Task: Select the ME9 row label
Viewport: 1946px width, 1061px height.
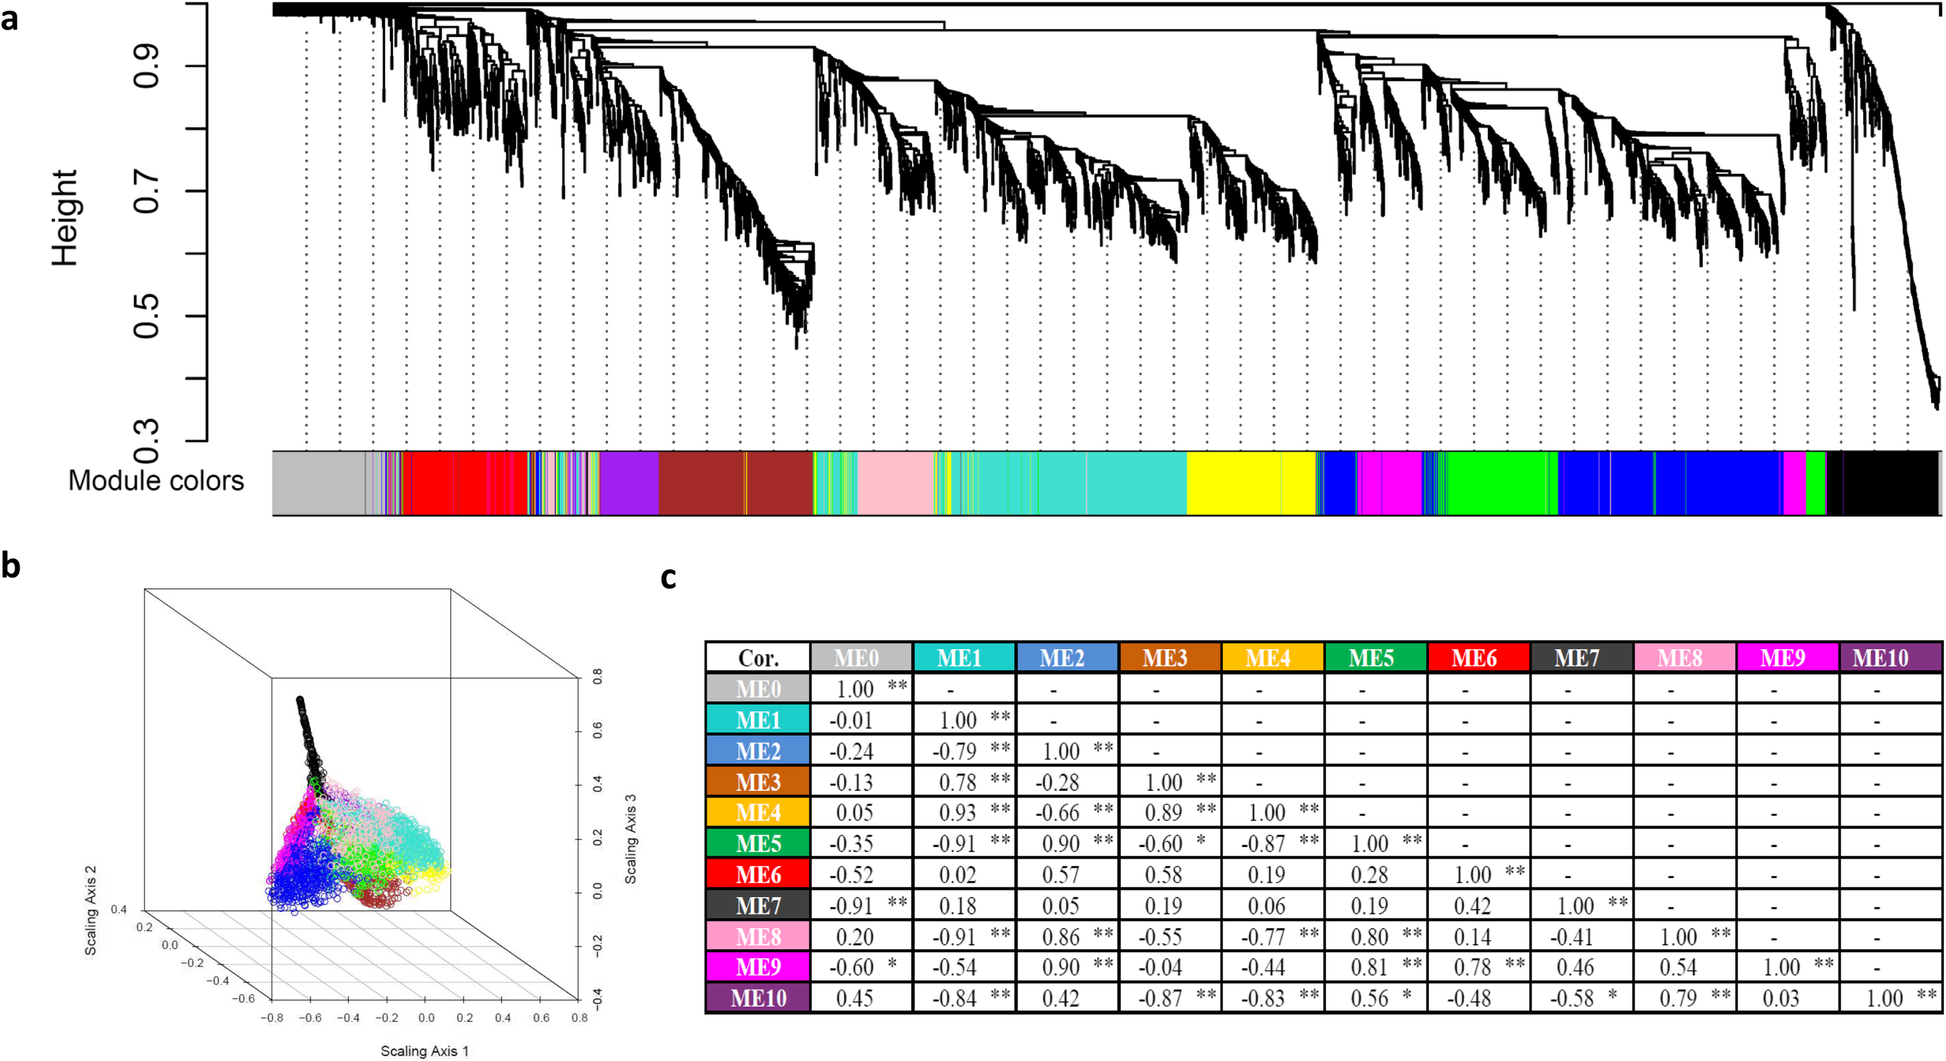Action: pyautogui.click(x=758, y=967)
